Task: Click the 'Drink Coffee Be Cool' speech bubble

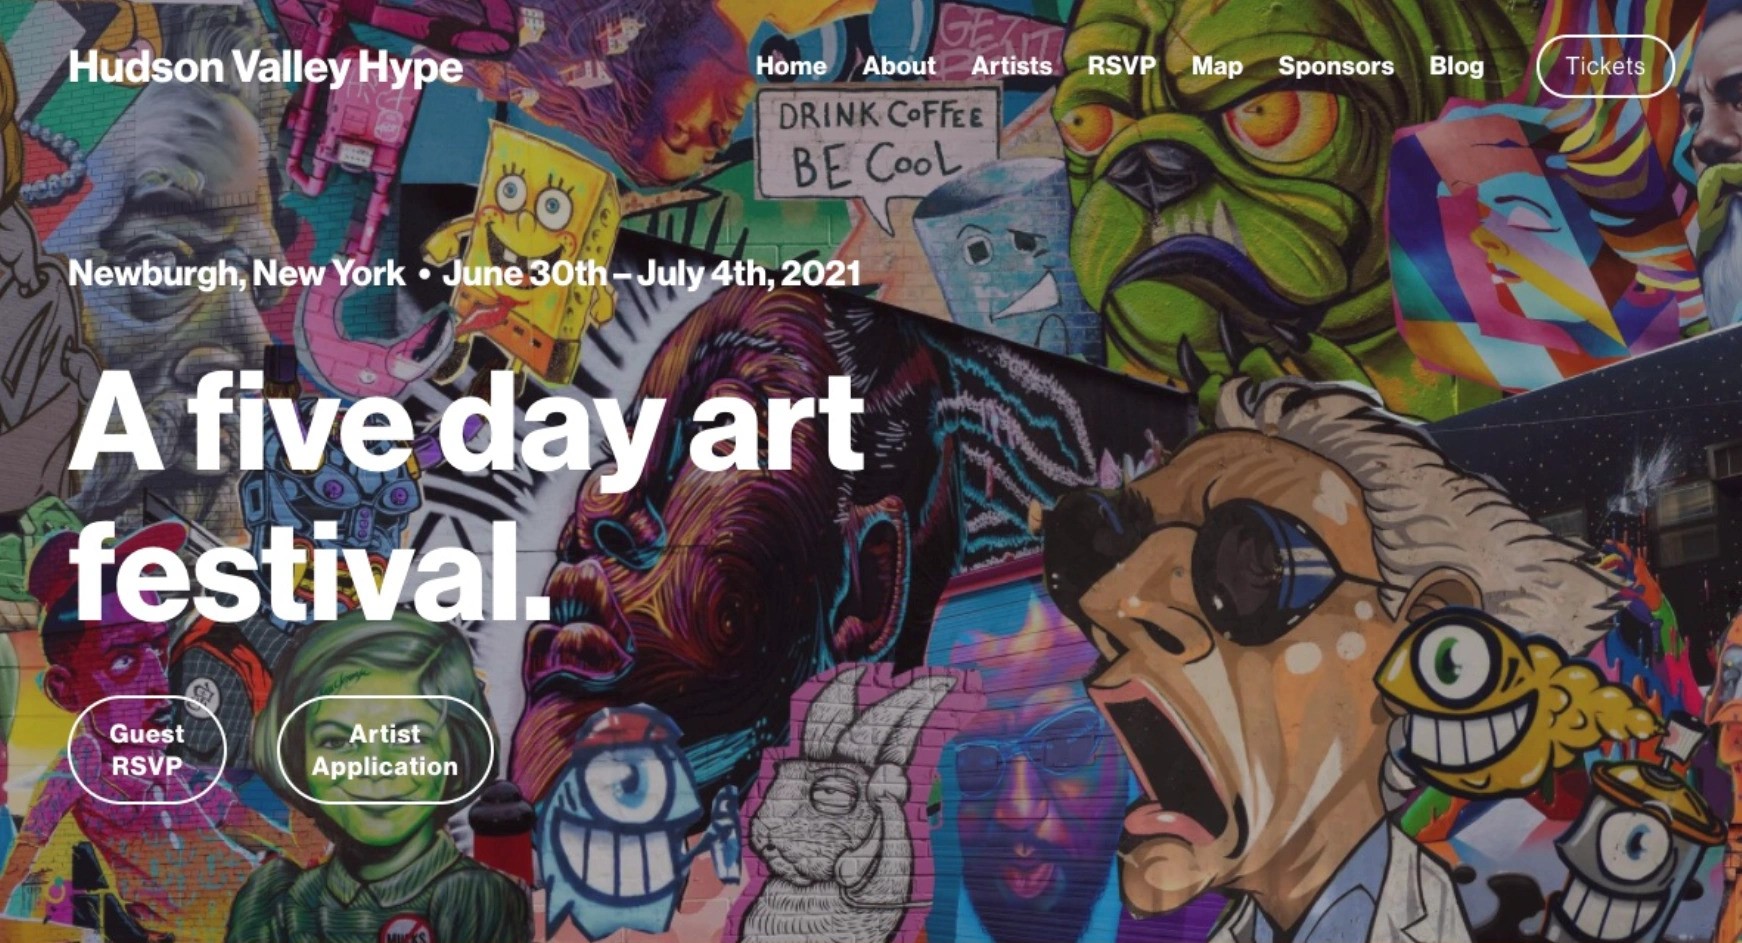Action: [x=877, y=150]
